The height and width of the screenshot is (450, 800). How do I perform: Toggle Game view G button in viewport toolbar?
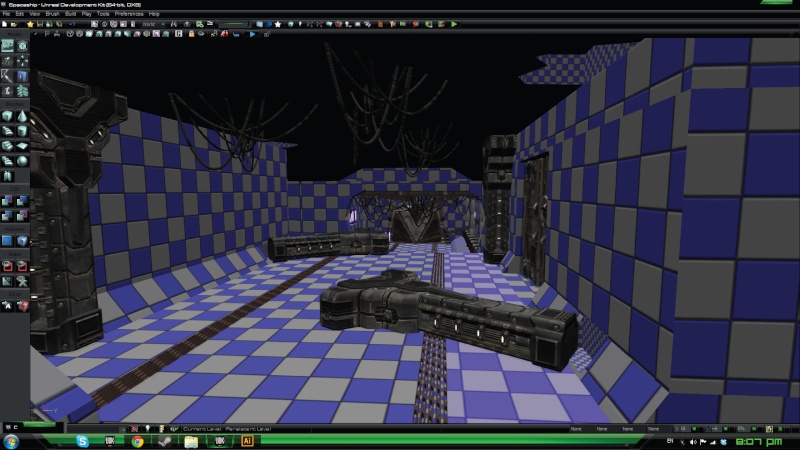click(x=179, y=34)
